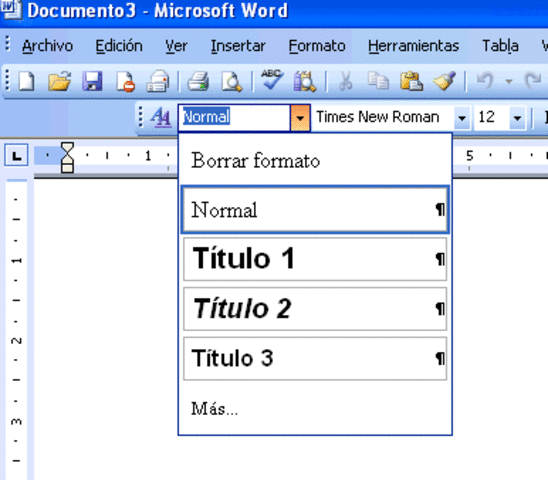Image resolution: width=548 pixels, height=480 pixels.
Task: Open a file with the Open folder icon
Action: click(x=59, y=81)
